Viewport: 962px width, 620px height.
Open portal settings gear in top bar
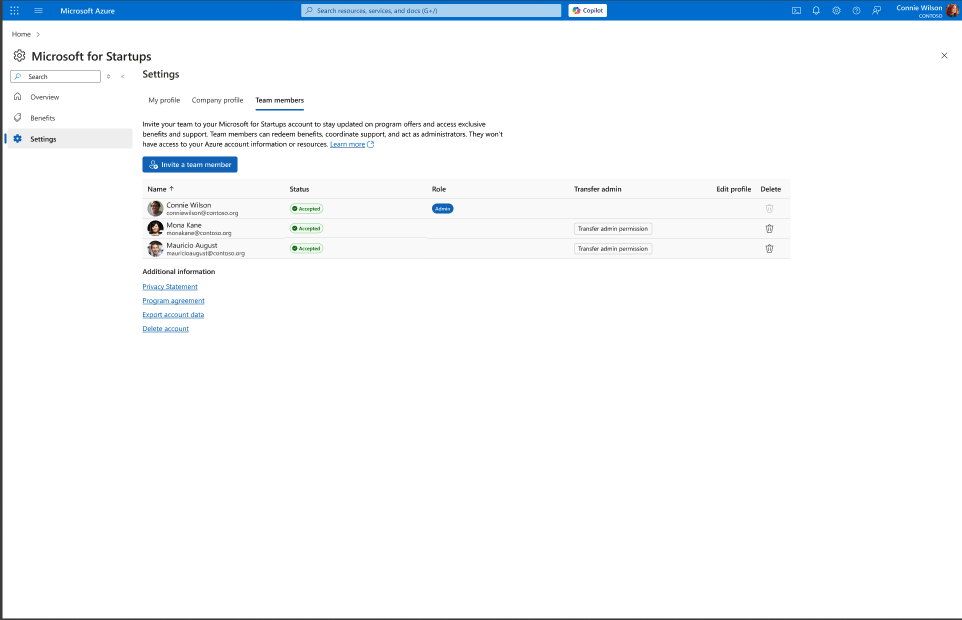(x=836, y=10)
